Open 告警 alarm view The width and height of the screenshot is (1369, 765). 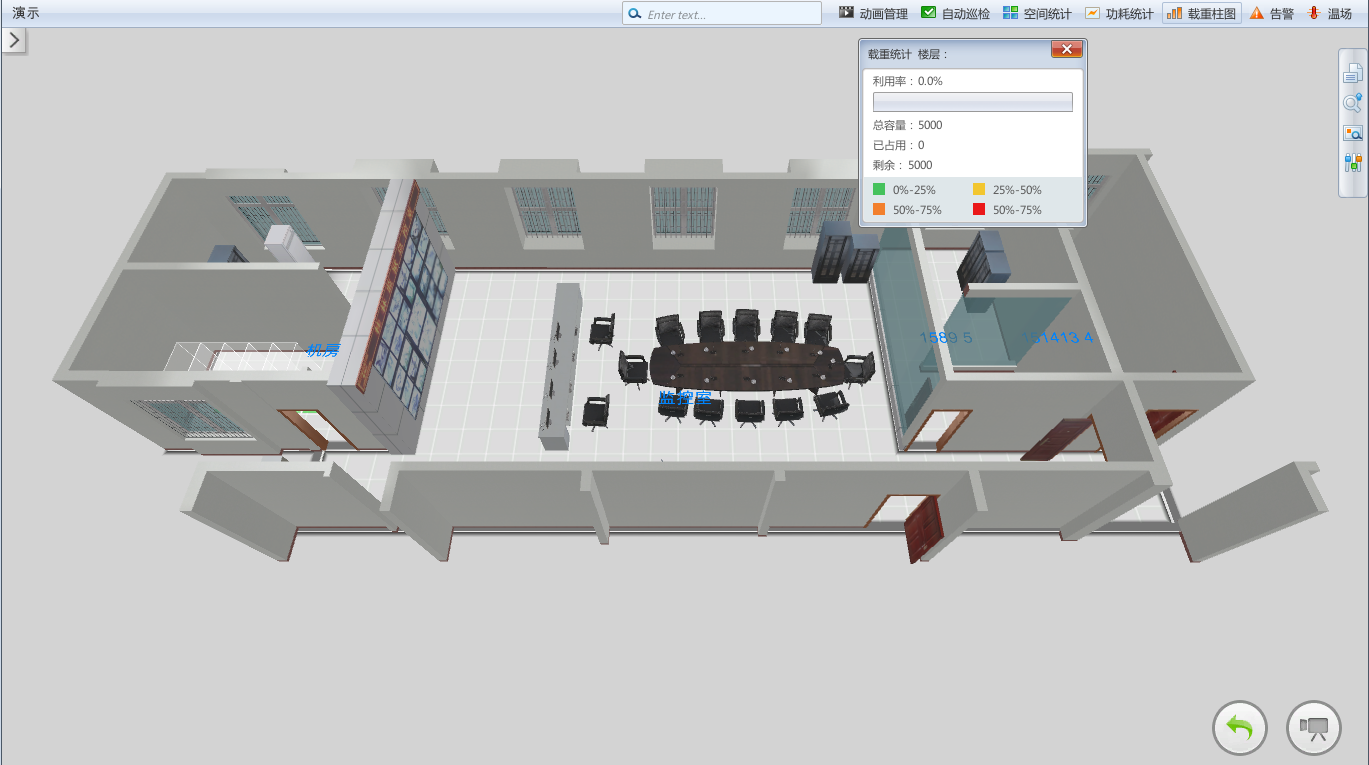pyautogui.click(x=1272, y=14)
